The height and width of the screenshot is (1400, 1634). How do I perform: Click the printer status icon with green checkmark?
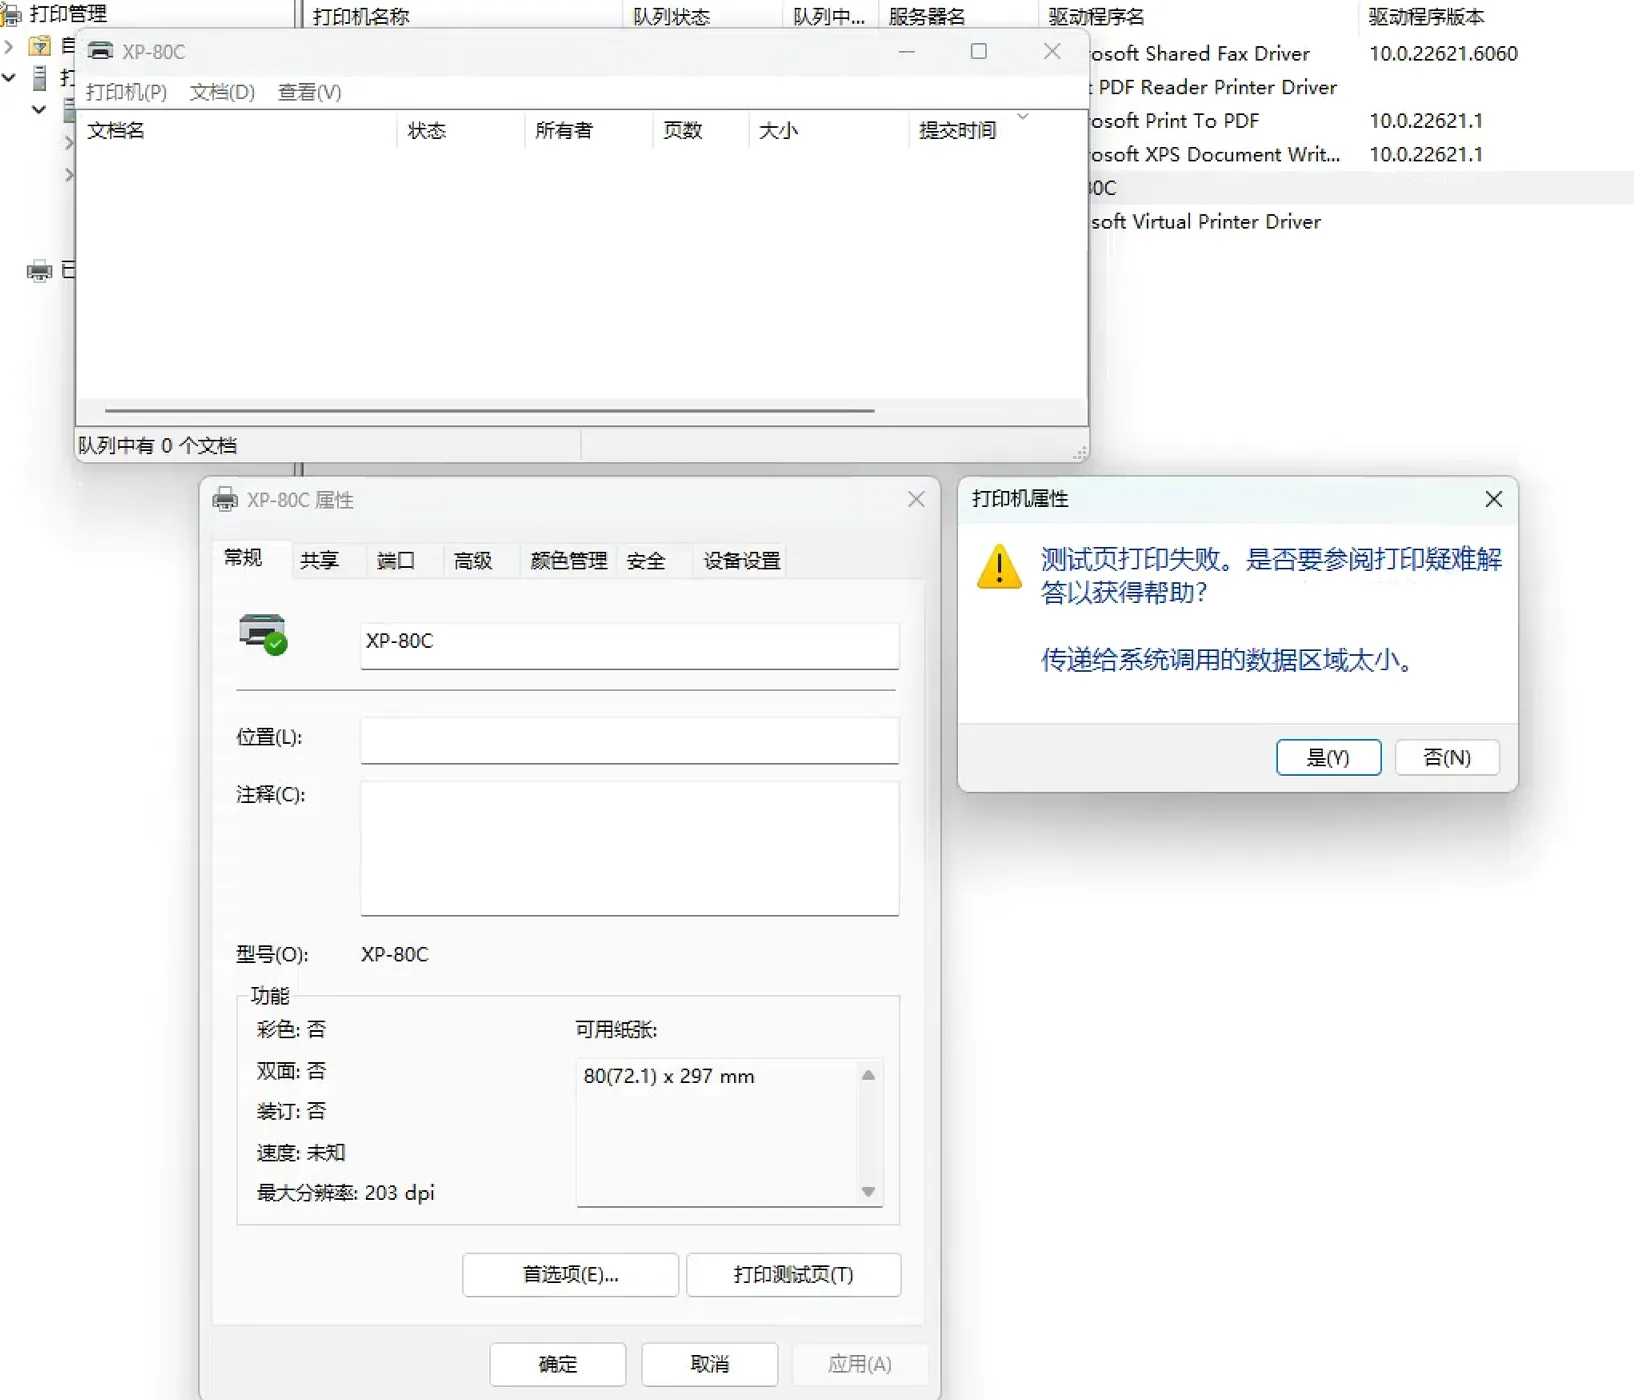[263, 634]
